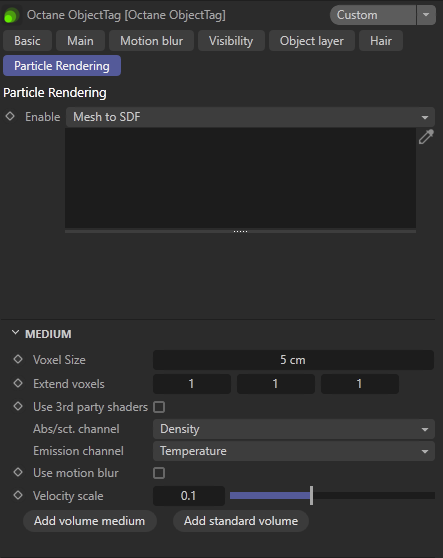Image resolution: width=443 pixels, height=558 pixels.
Task: Toggle keyframe diamond for Use 3rd party shaders
Action: [18, 406]
